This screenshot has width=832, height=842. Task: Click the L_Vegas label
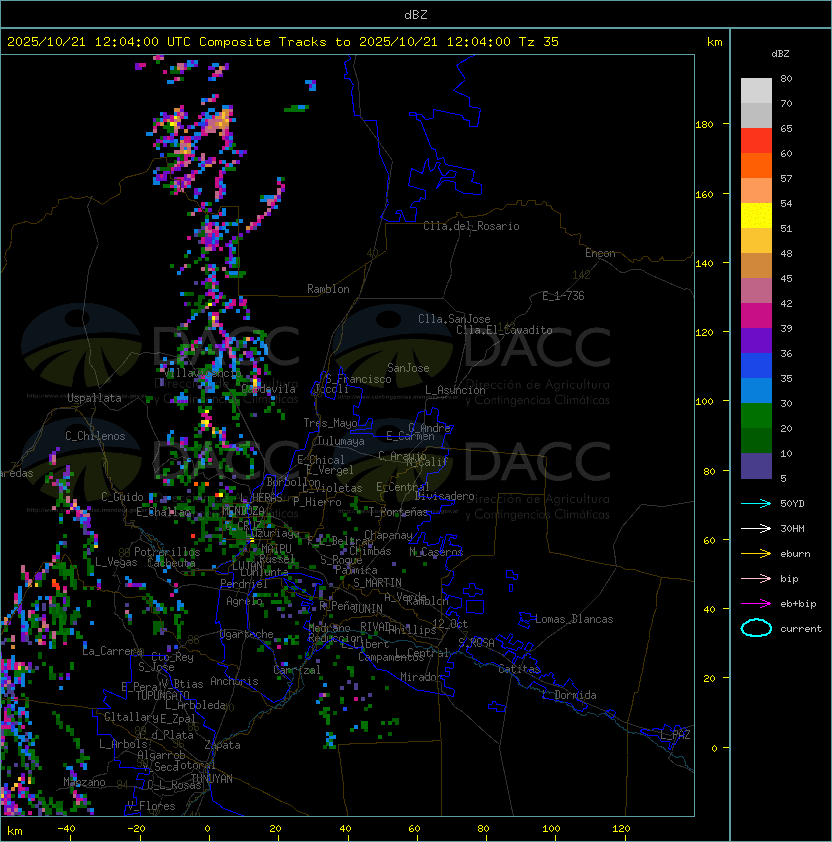click(116, 562)
